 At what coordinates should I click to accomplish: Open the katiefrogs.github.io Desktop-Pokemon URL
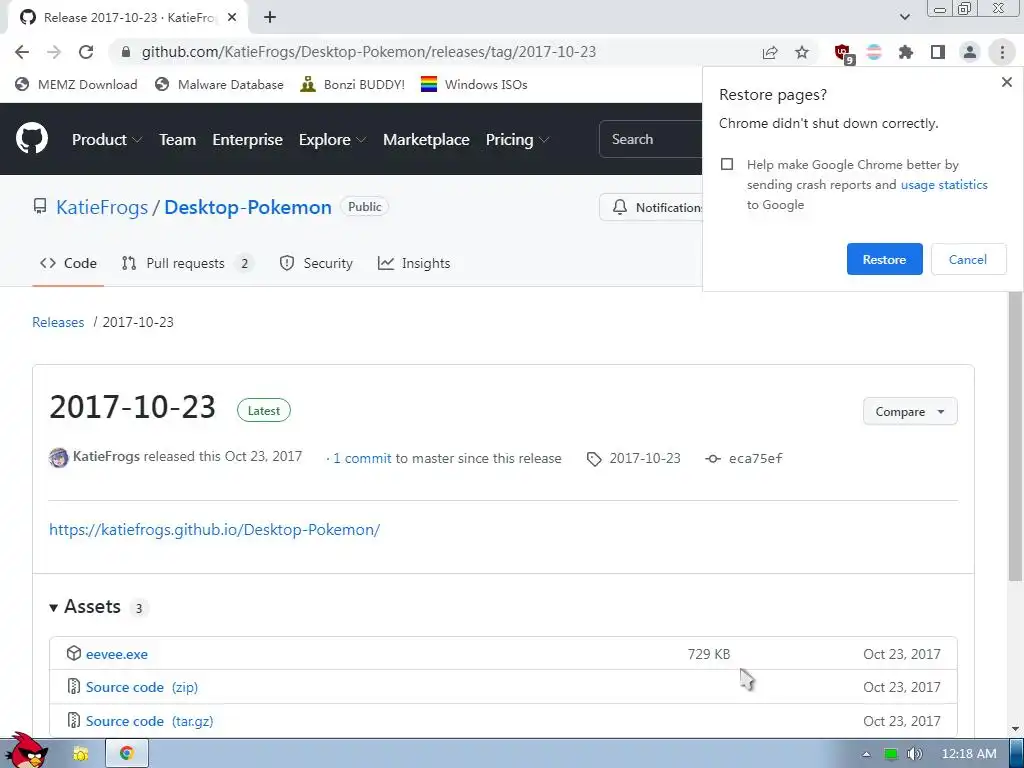point(214,530)
